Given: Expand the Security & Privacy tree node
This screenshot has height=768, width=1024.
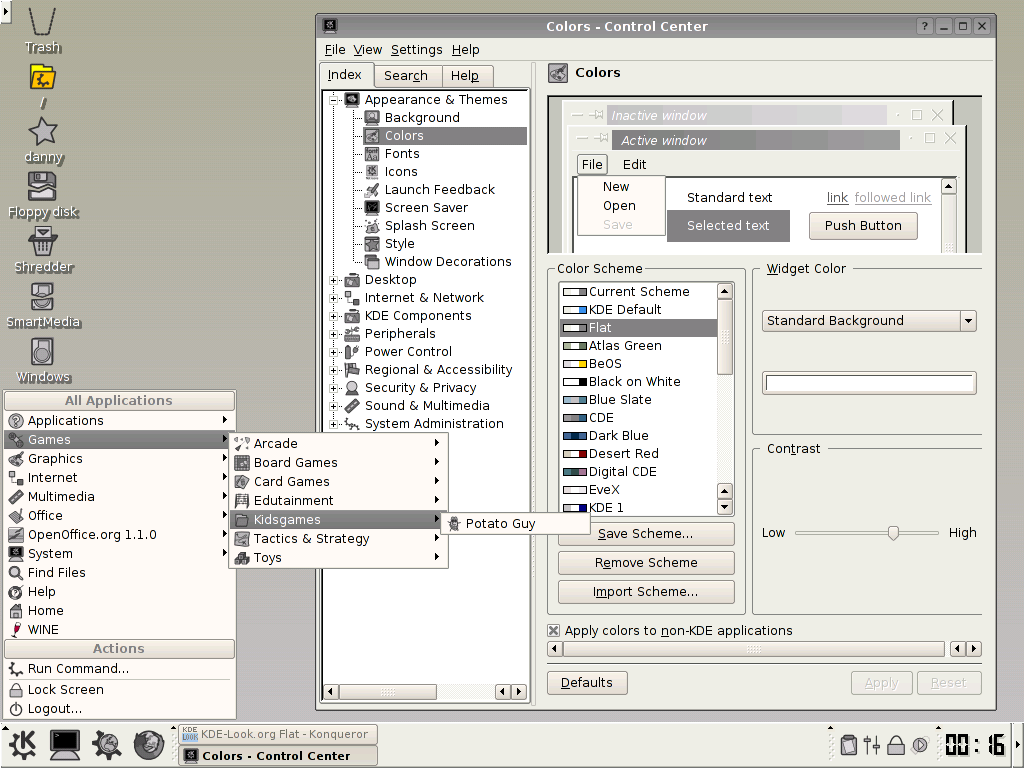Looking at the screenshot, I should [x=334, y=388].
